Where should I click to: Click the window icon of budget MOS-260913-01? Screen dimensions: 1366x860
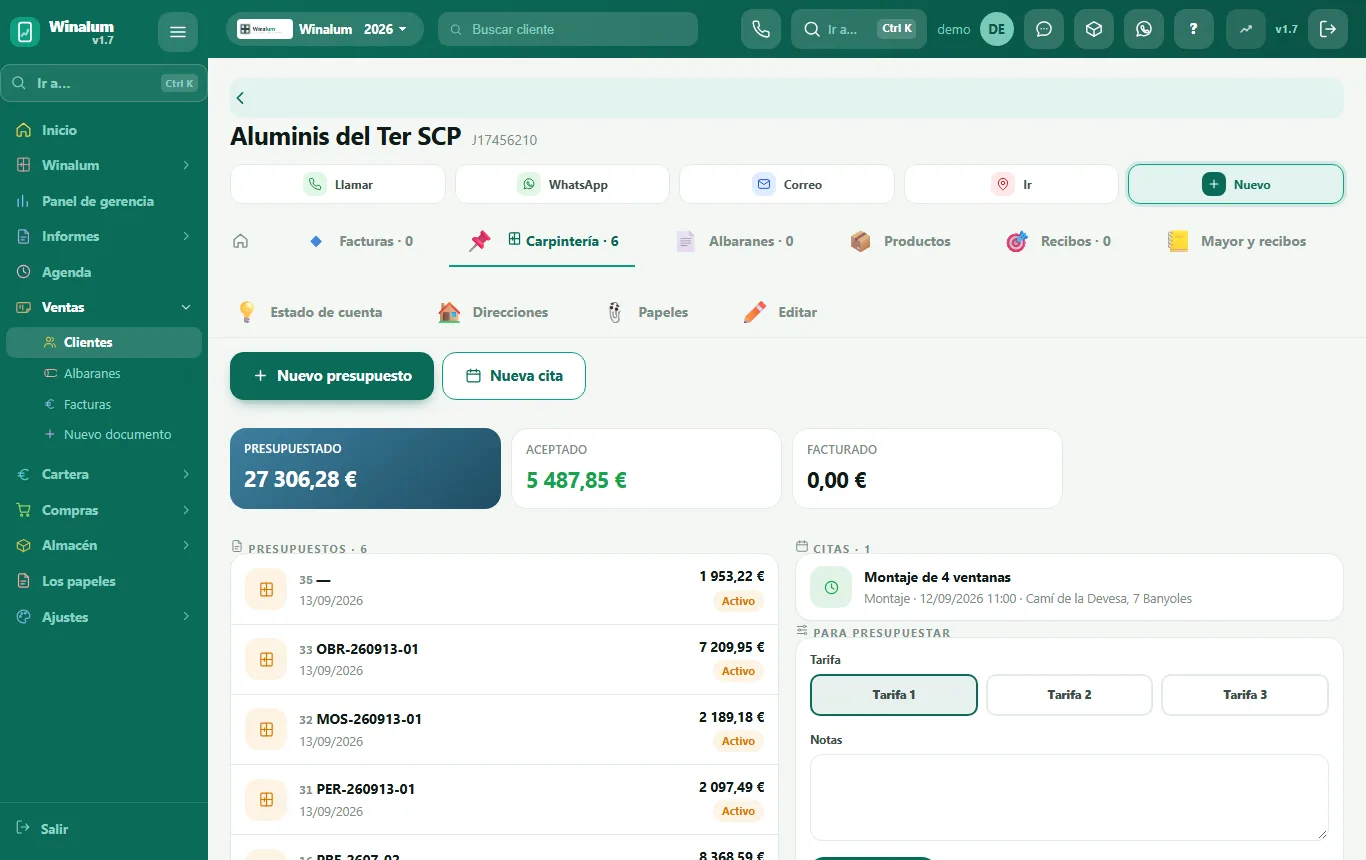pos(266,730)
